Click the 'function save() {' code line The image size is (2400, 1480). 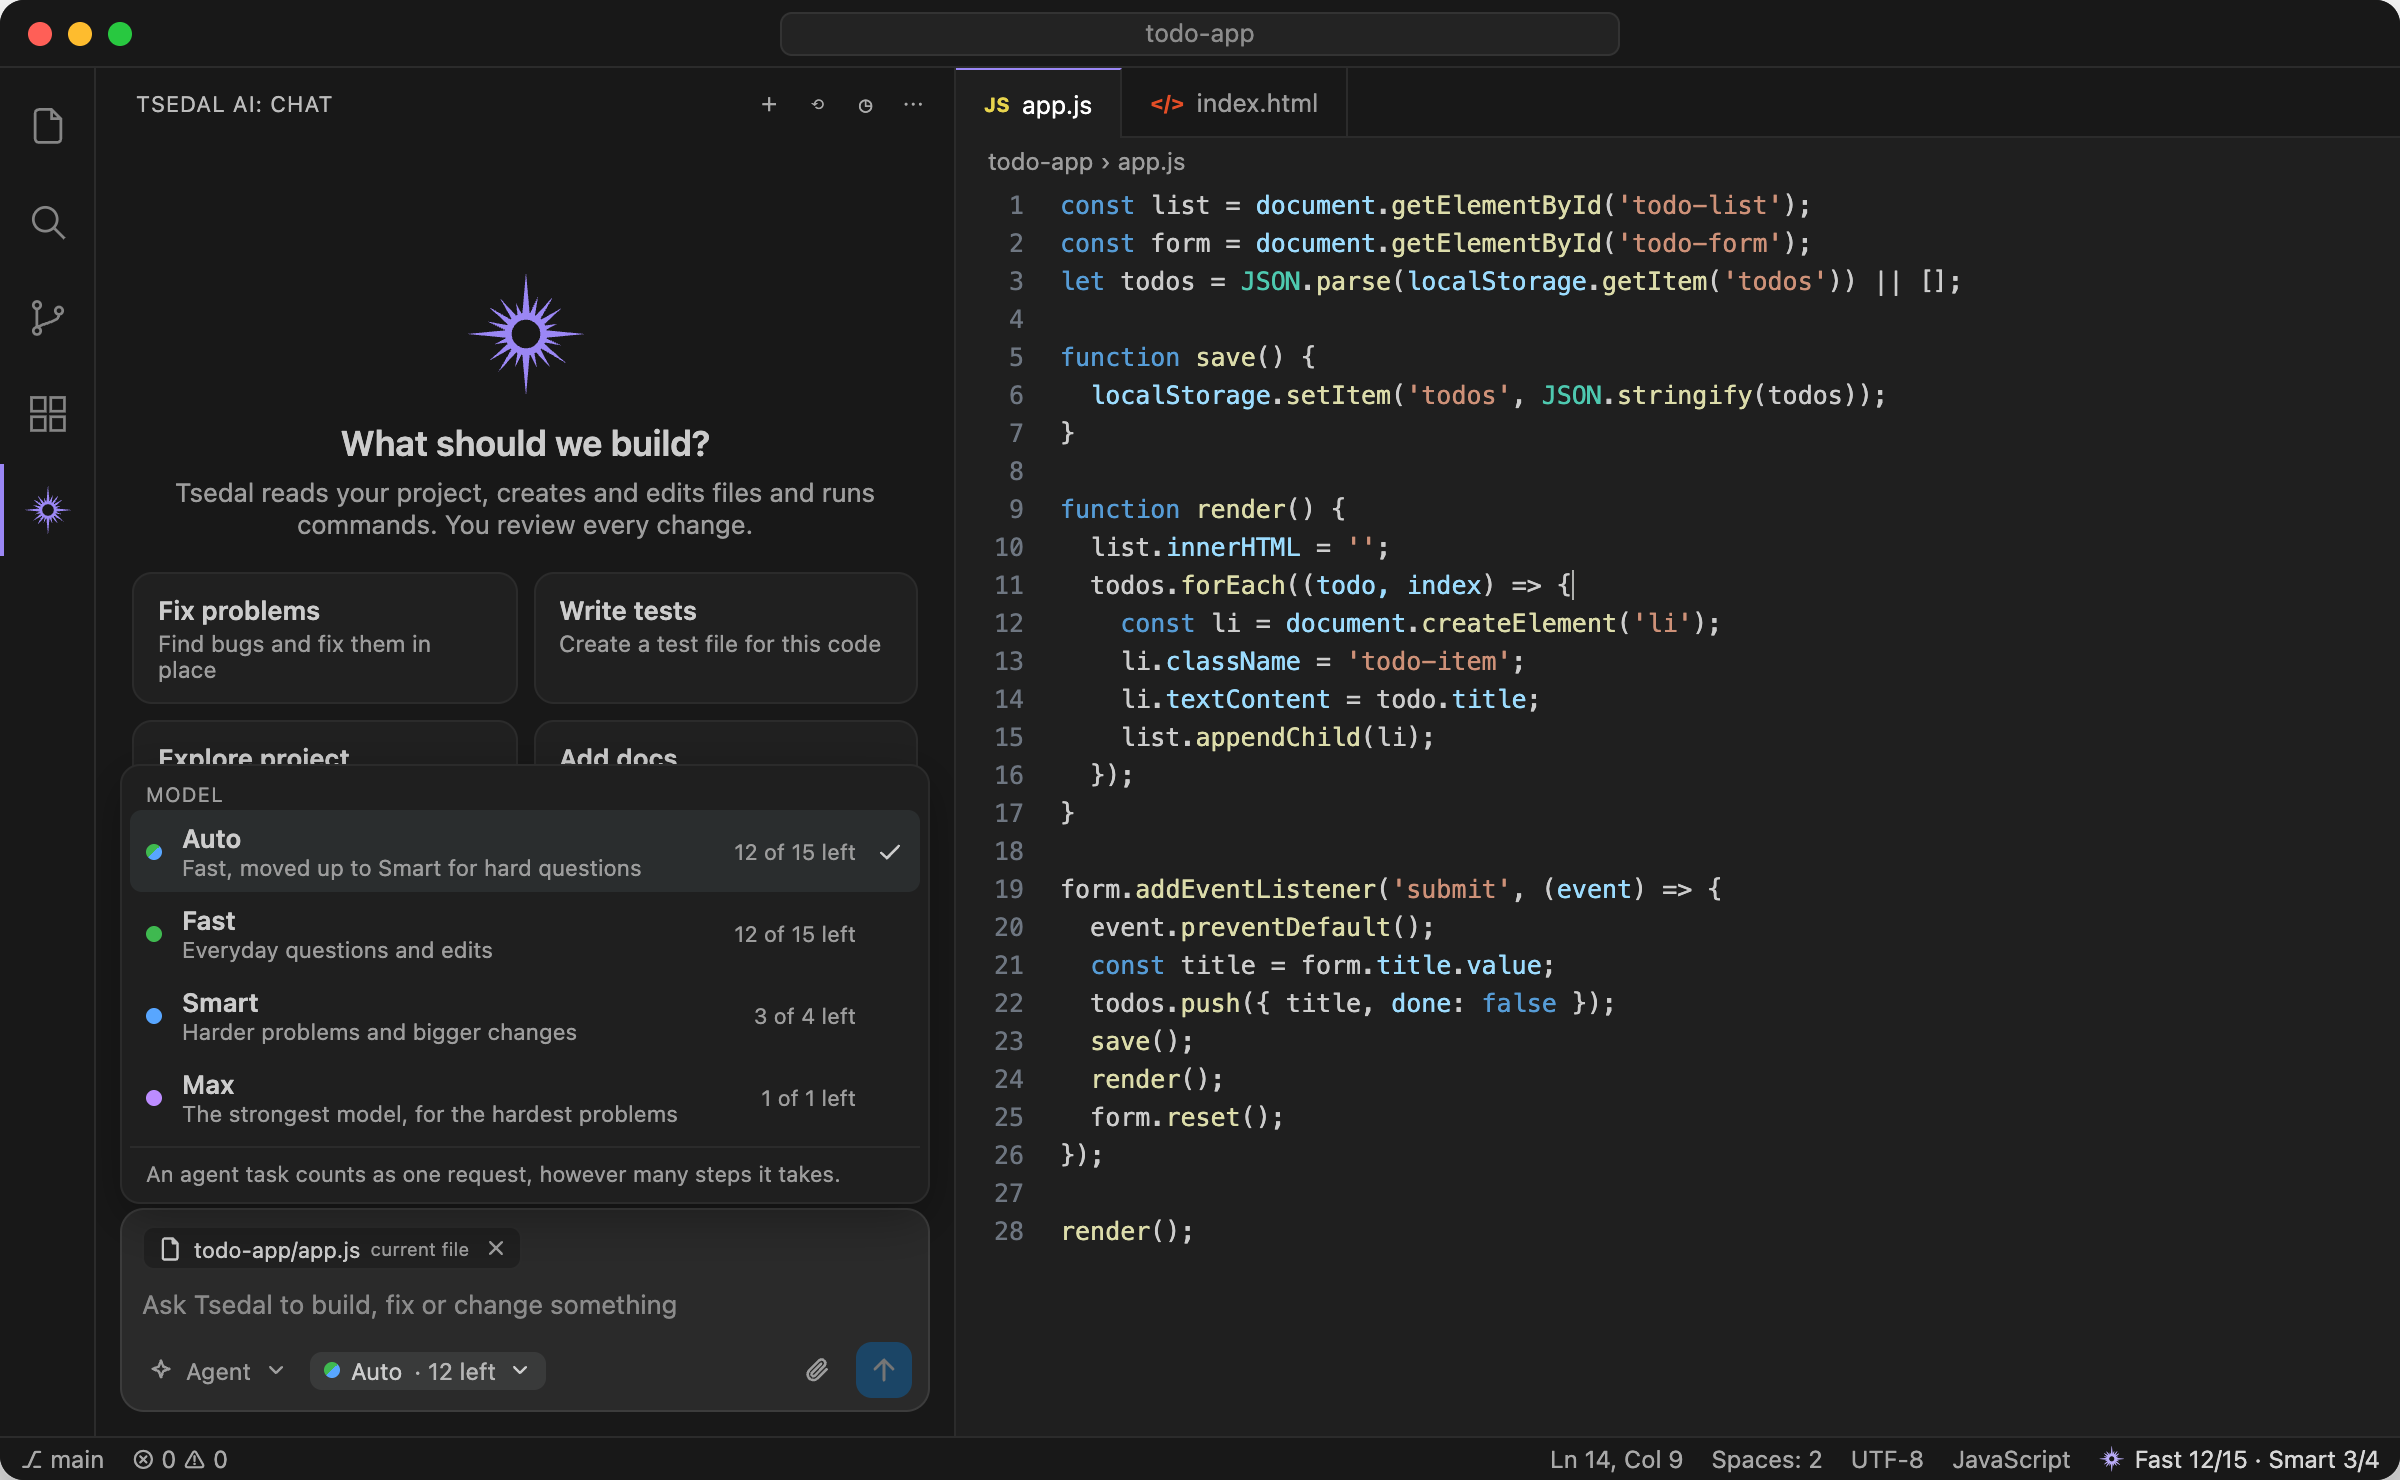(x=1188, y=357)
